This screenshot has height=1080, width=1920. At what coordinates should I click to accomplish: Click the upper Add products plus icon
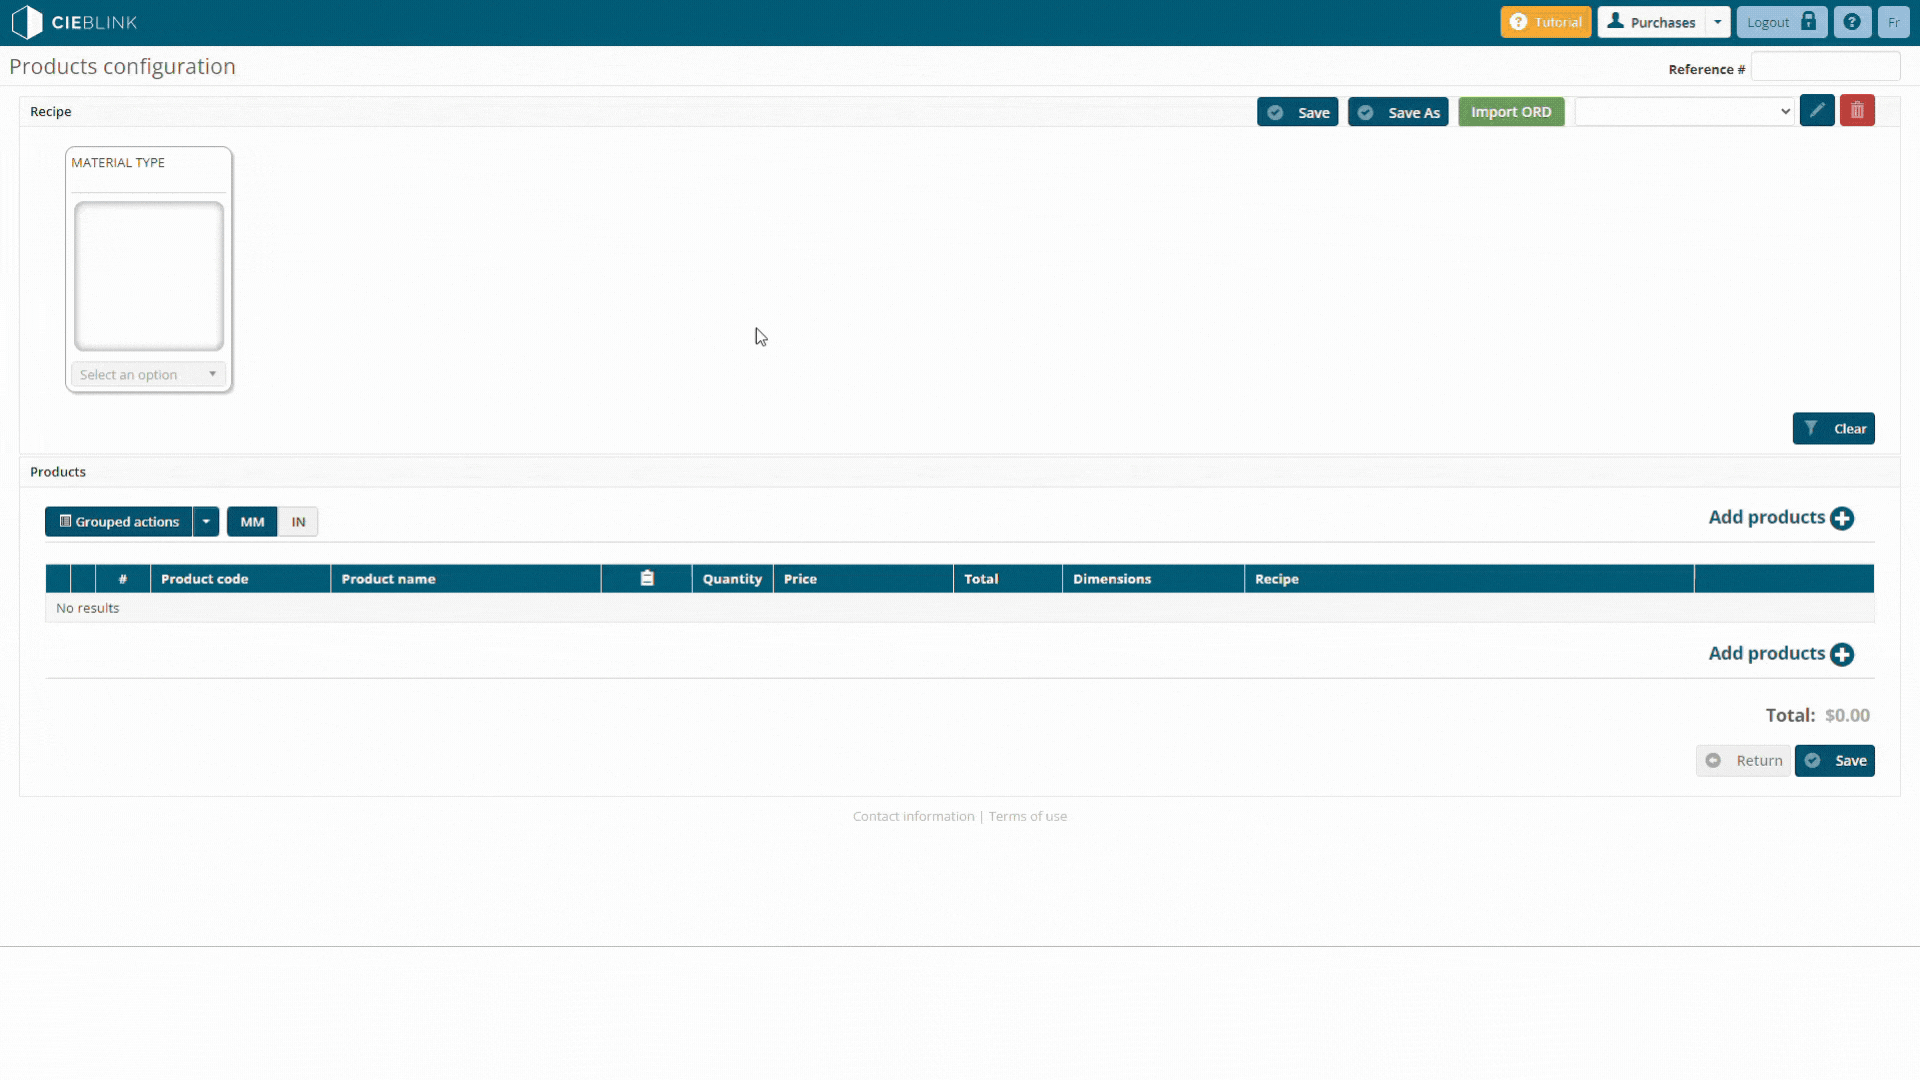coord(1842,518)
